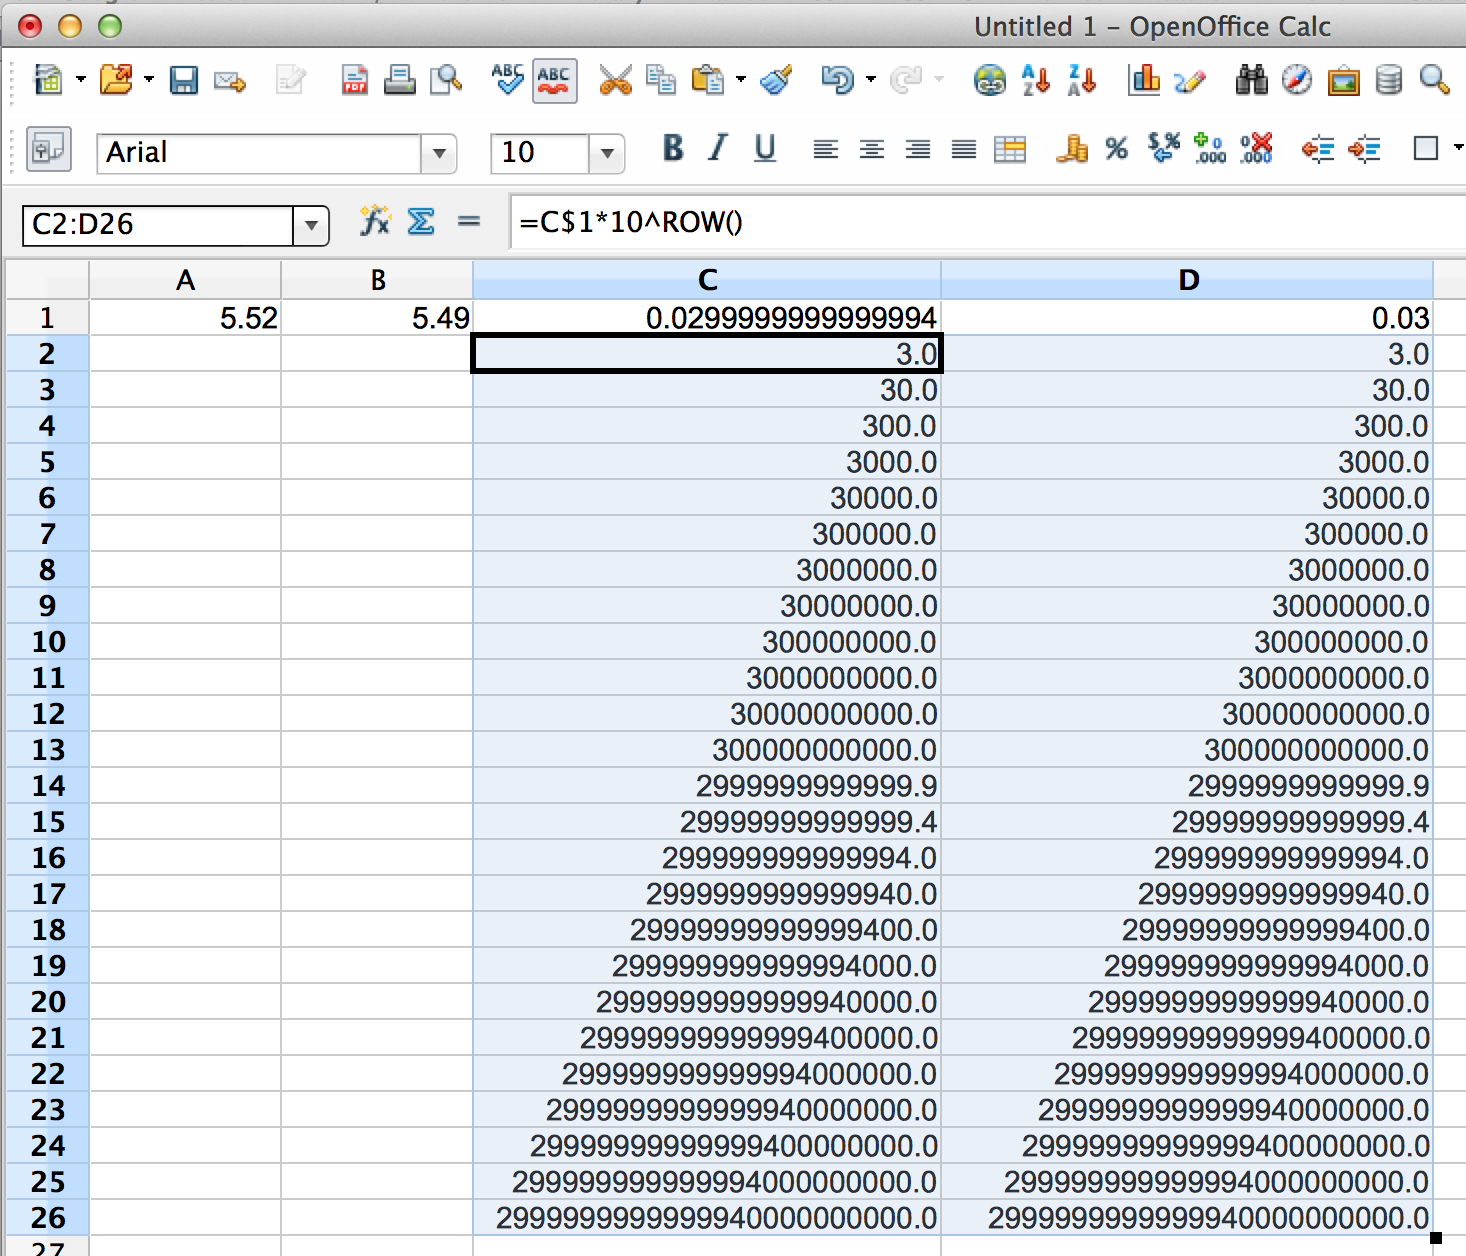1466x1256 pixels.
Task: Open the Name Box dropdown
Action: click(x=312, y=225)
